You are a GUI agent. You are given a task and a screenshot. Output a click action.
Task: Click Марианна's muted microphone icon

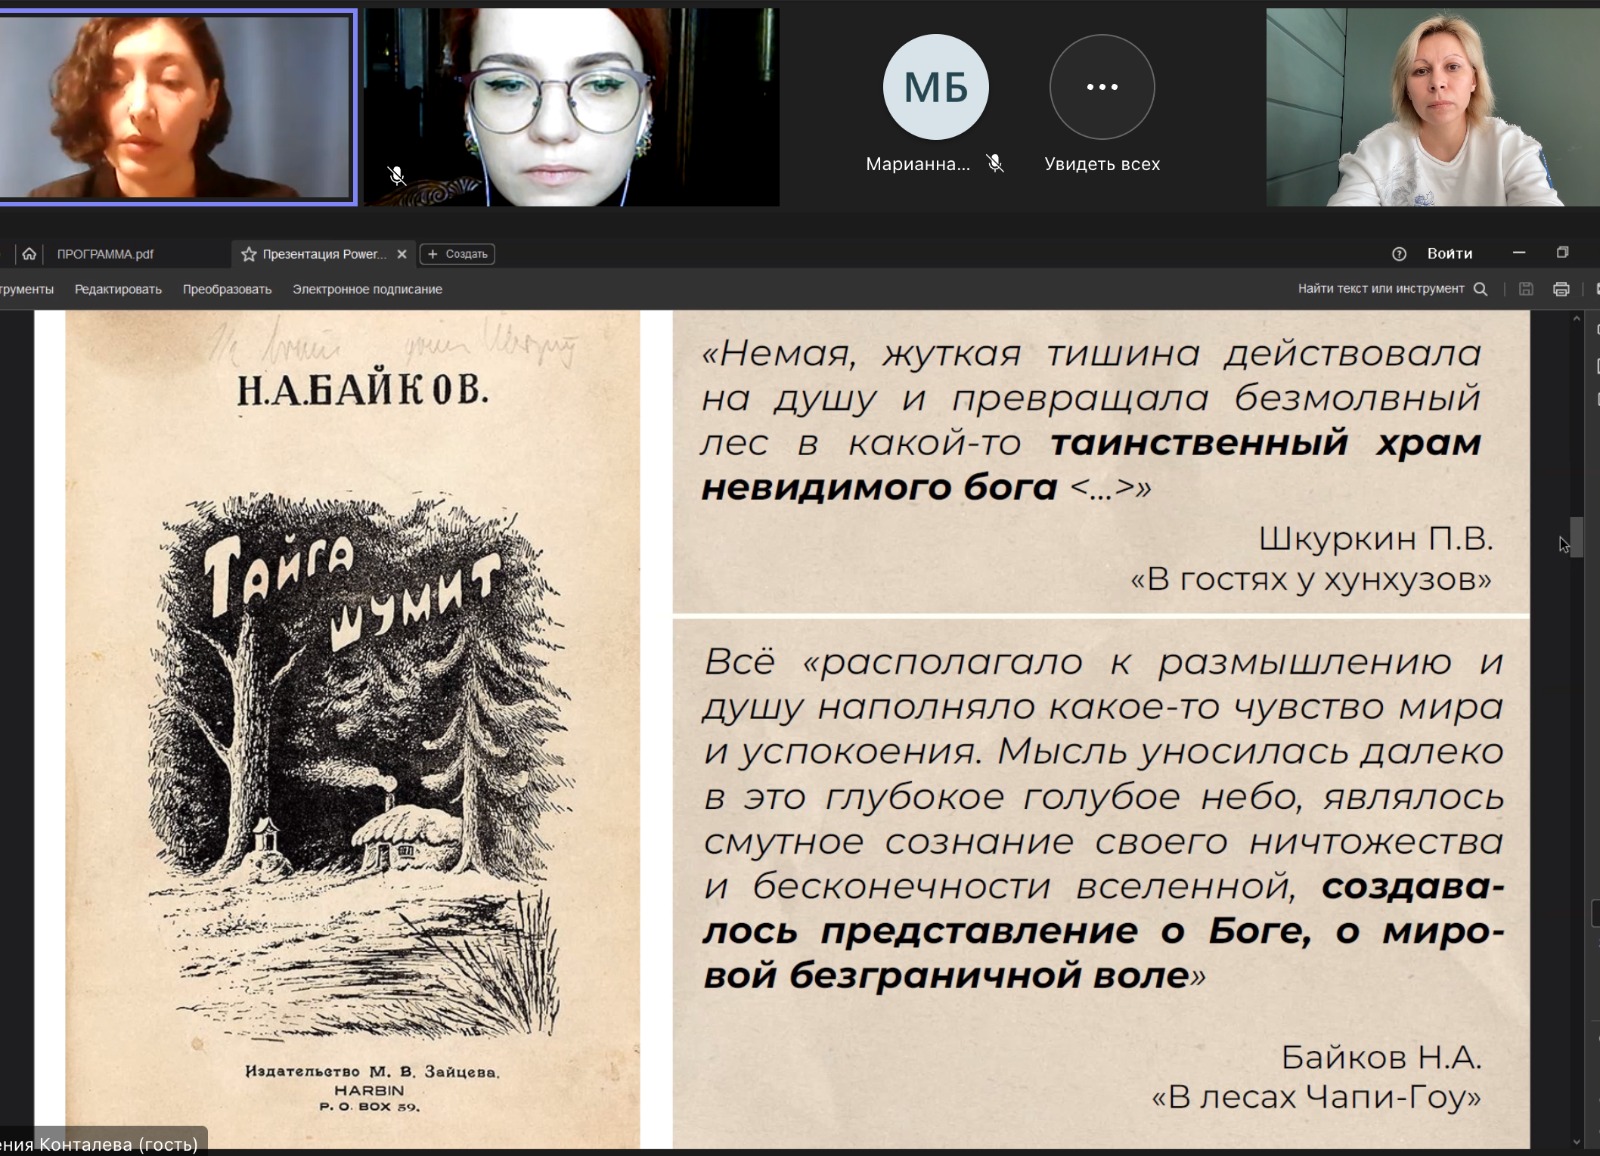click(995, 163)
